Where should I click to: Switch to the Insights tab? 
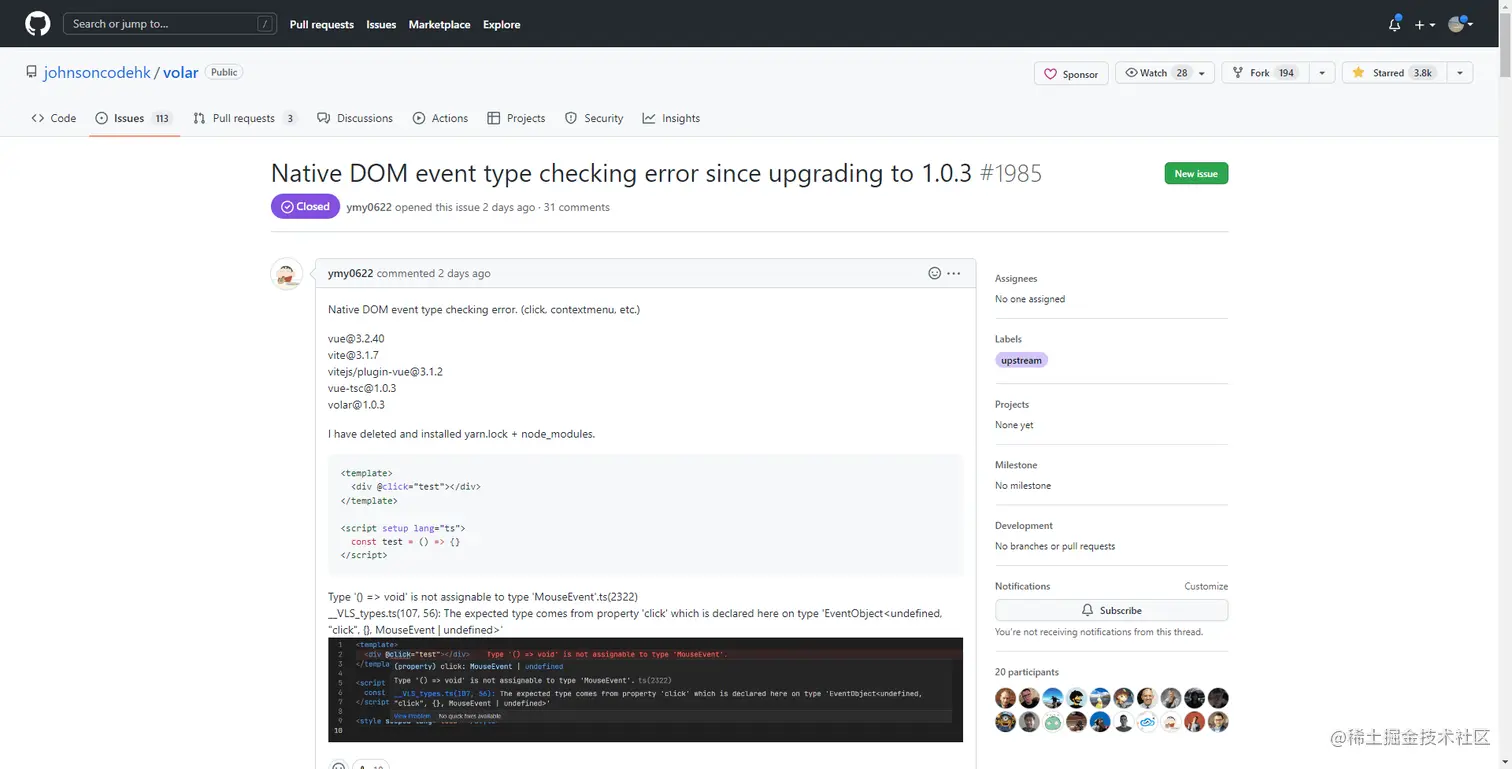[671, 118]
